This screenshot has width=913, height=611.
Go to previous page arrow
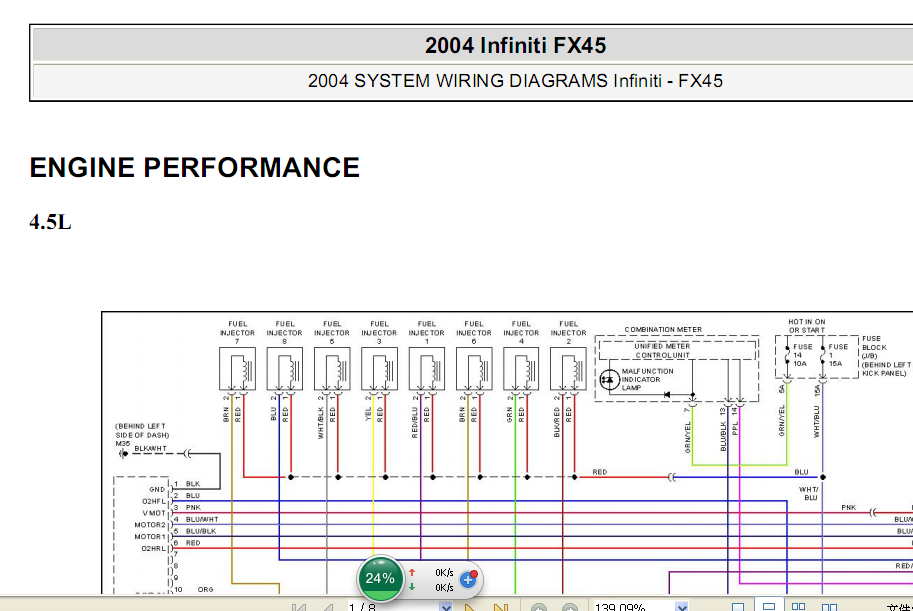[330, 608]
